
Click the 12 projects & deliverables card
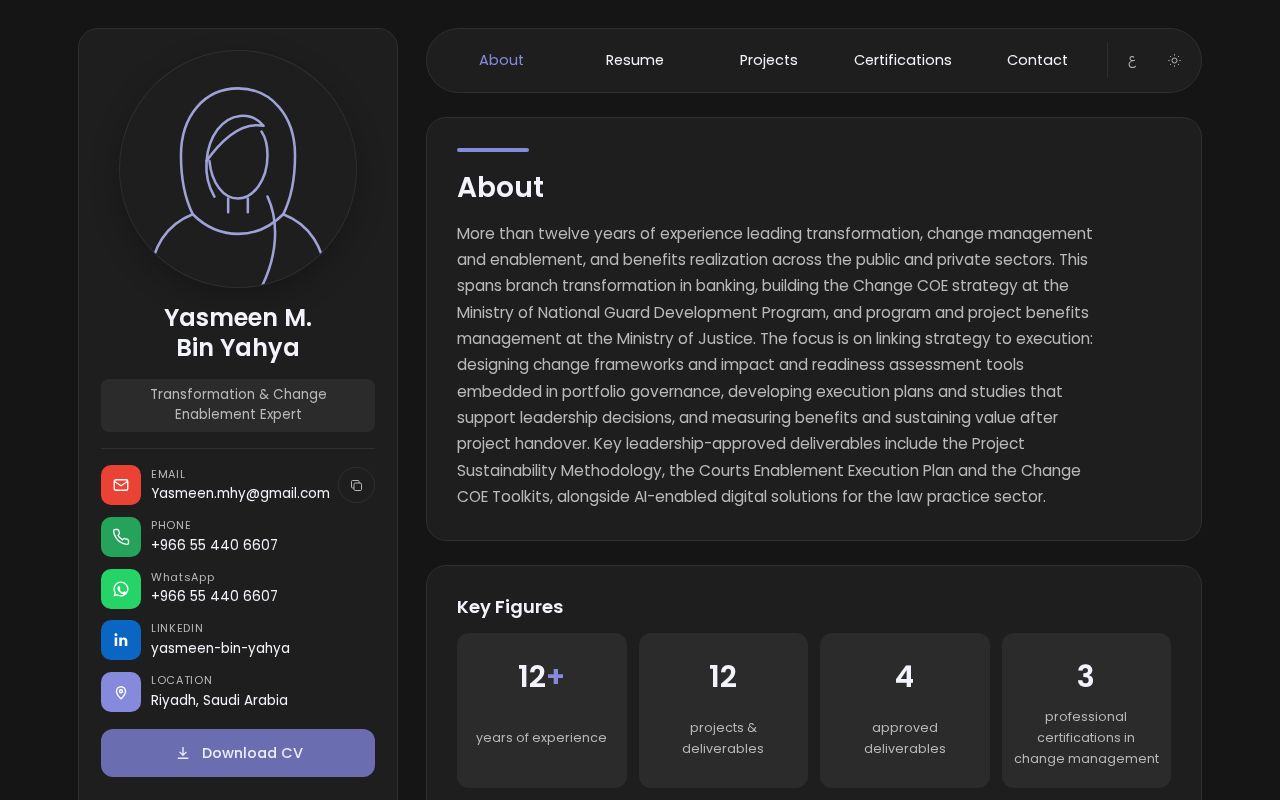coord(723,710)
